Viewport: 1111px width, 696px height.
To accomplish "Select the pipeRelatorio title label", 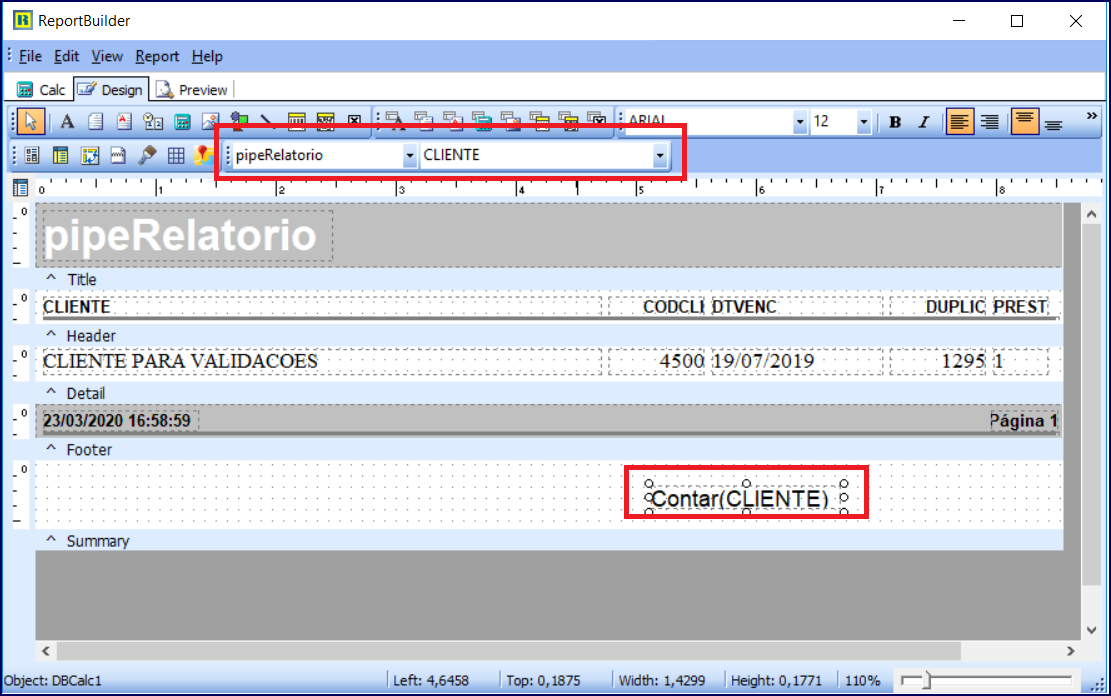I will coord(187,235).
